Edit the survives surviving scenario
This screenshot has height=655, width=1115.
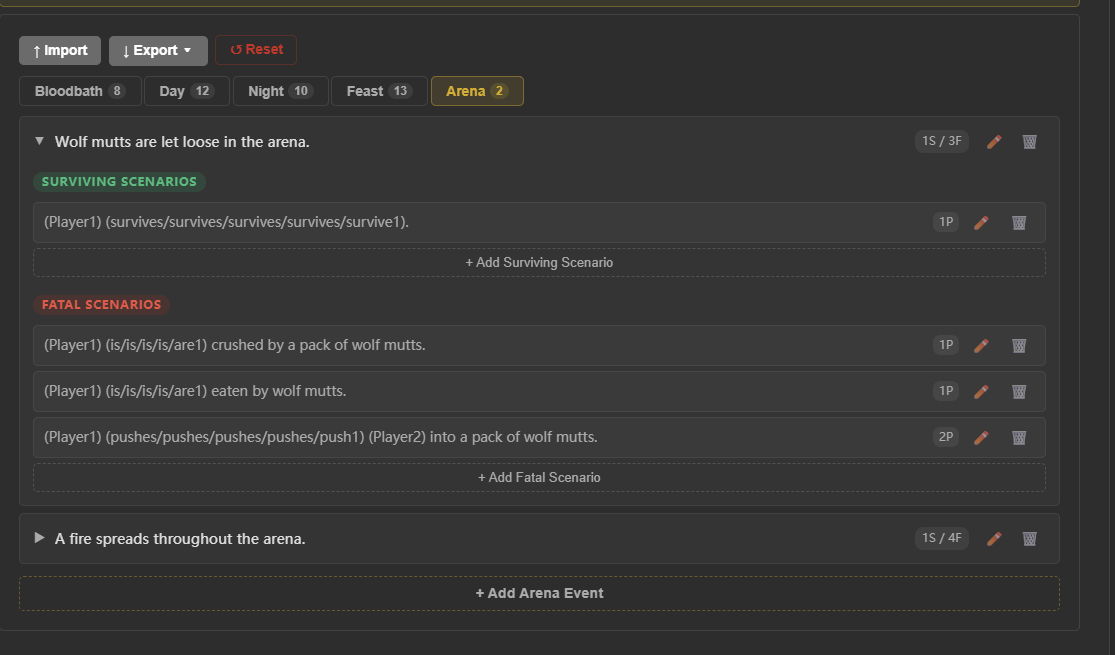(x=981, y=222)
